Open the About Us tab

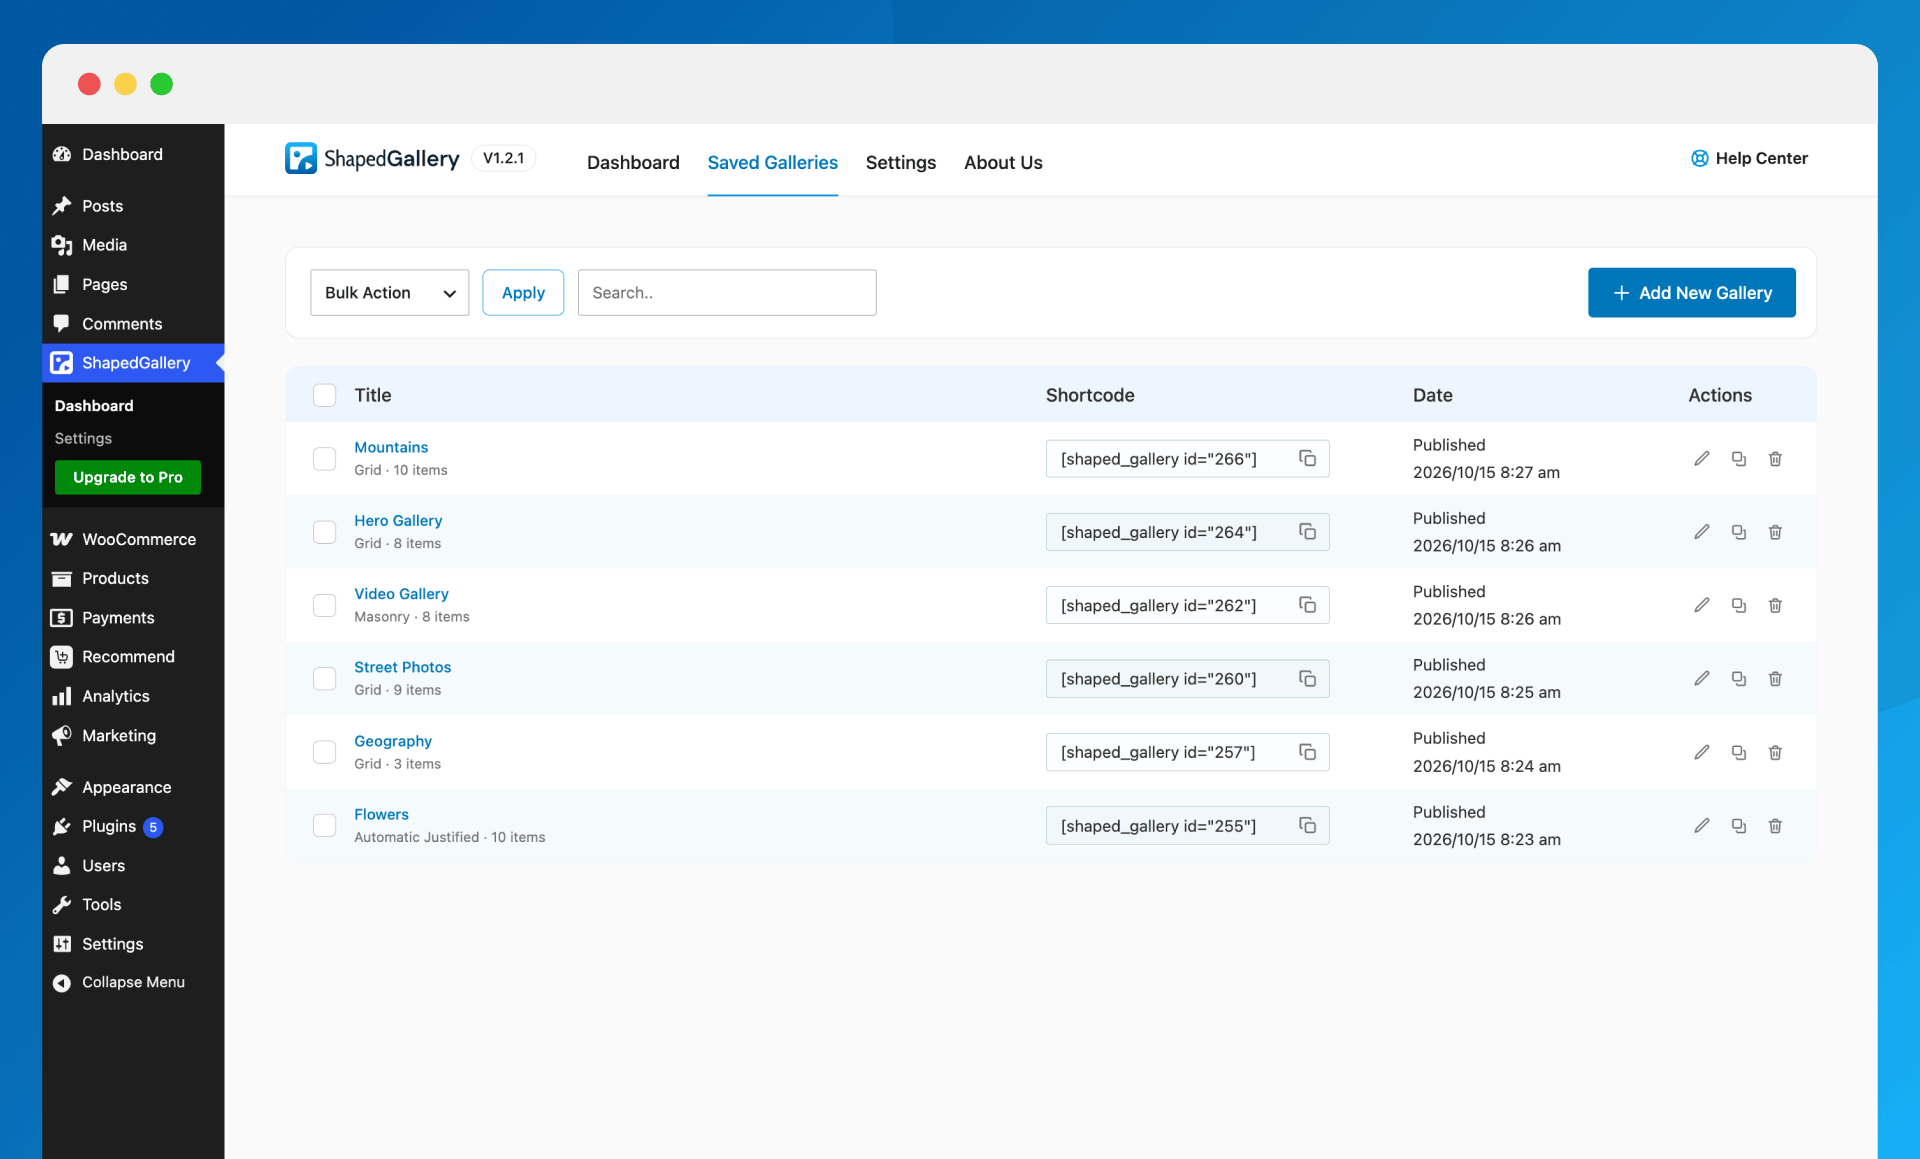(x=1003, y=162)
